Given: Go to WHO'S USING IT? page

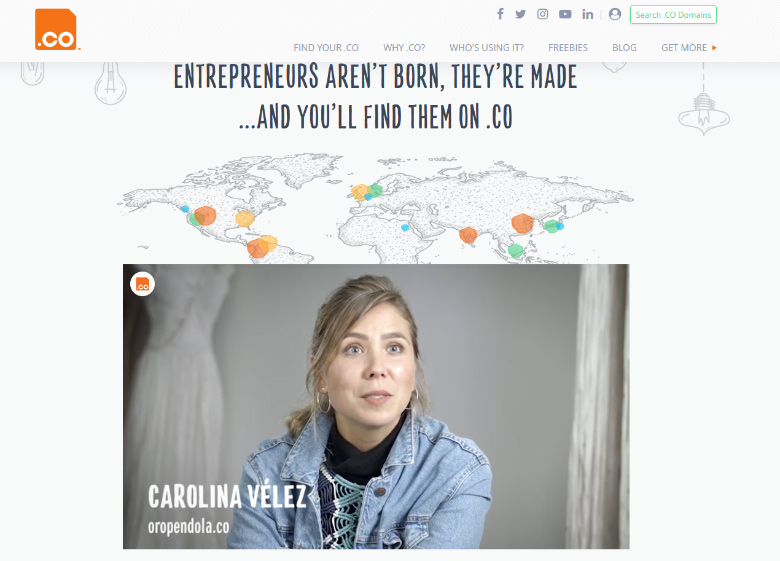Looking at the screenshot, I should pos(487,48).
